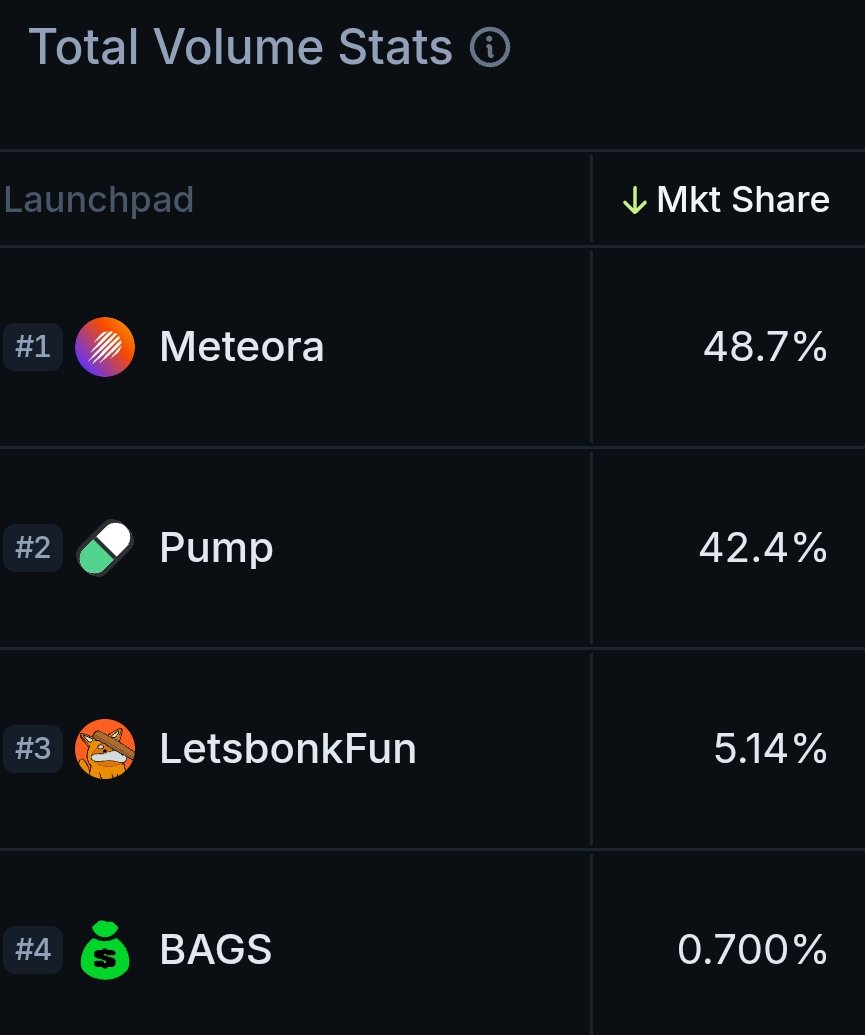Click the info icon beside Total Volume Stats
The image size is (865, 1035).
489,47
